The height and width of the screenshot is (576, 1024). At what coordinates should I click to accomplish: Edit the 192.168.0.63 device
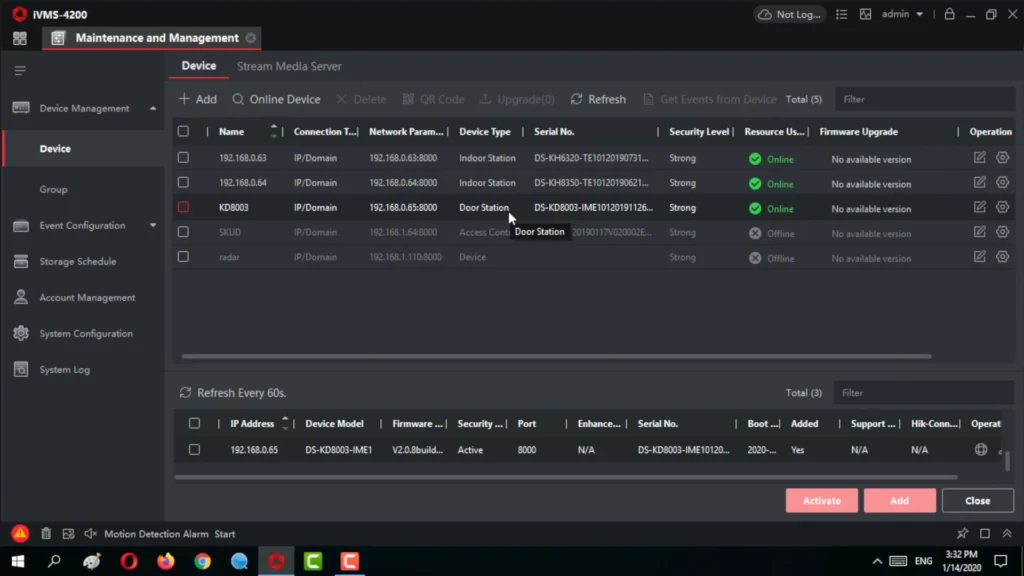point(980,157)
